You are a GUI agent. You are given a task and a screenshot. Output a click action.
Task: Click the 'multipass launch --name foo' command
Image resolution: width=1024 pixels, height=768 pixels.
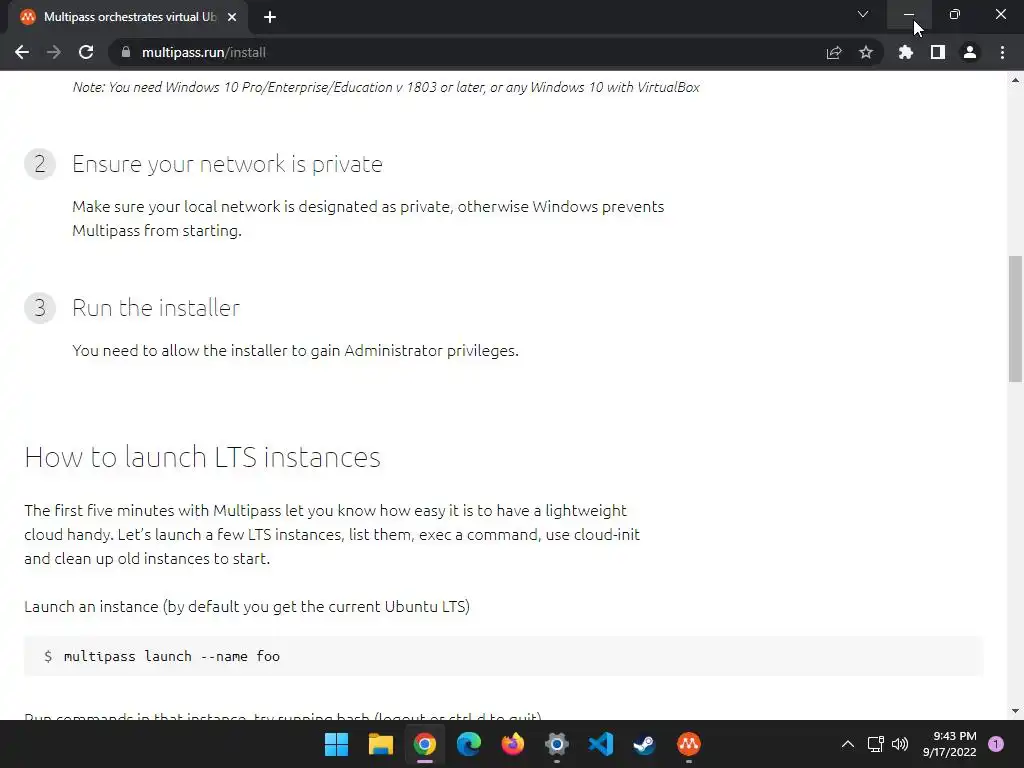click(x=172, y=656)
